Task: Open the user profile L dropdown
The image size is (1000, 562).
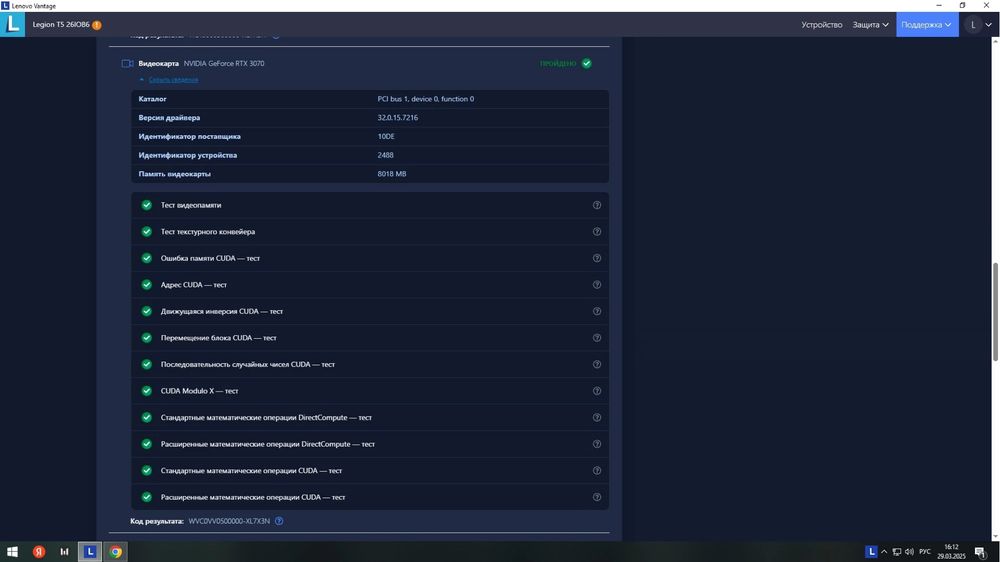Action: [980, 25]
